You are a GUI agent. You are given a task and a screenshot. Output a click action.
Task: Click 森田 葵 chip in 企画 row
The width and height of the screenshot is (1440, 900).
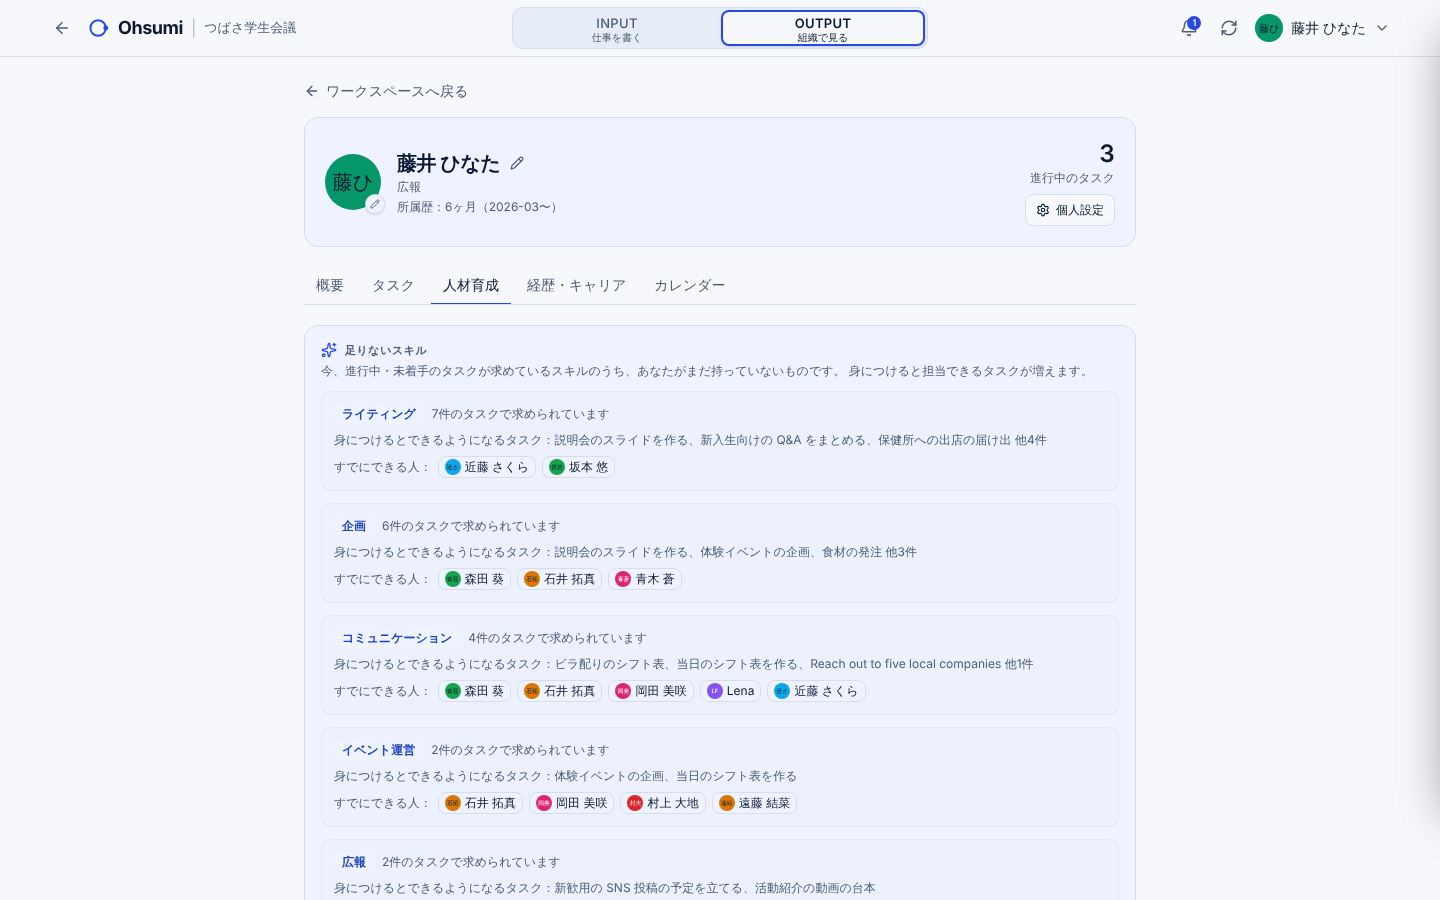(x=475, y=579)
